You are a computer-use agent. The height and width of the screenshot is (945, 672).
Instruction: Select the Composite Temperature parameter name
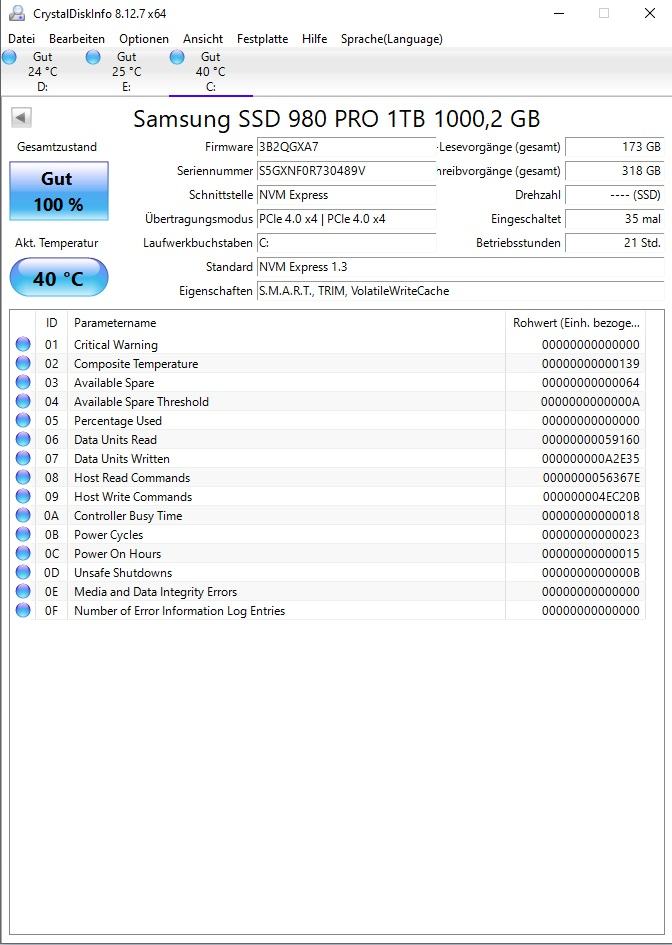coord(136,363)
